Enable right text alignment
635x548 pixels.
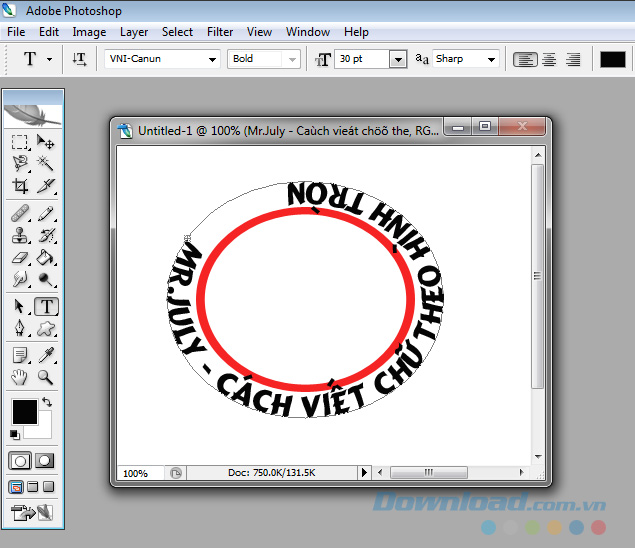tap(573, 59)
